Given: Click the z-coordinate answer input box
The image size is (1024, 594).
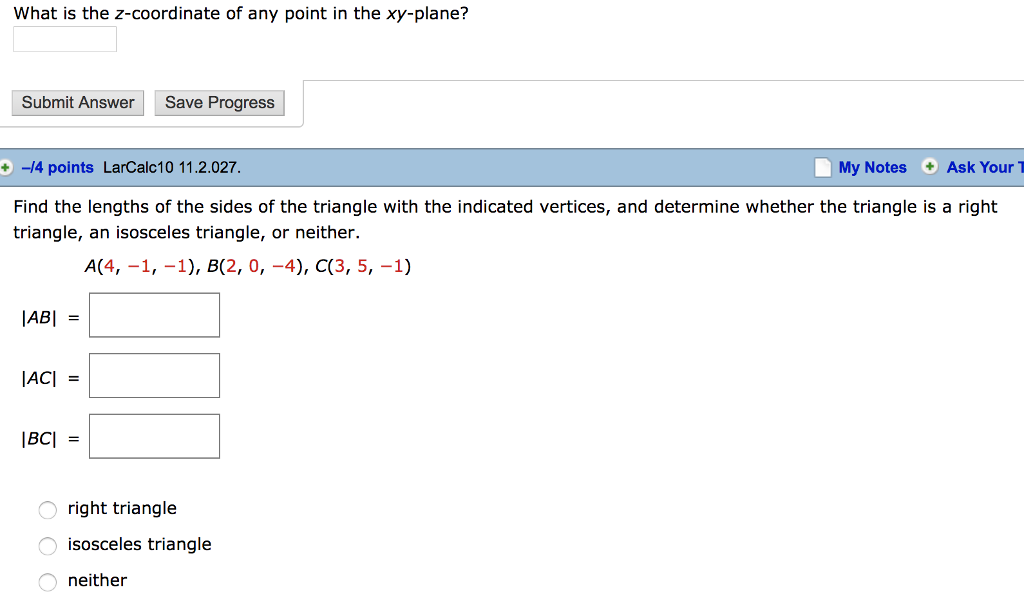Looking at the screenshot, I should coord(64,38).
